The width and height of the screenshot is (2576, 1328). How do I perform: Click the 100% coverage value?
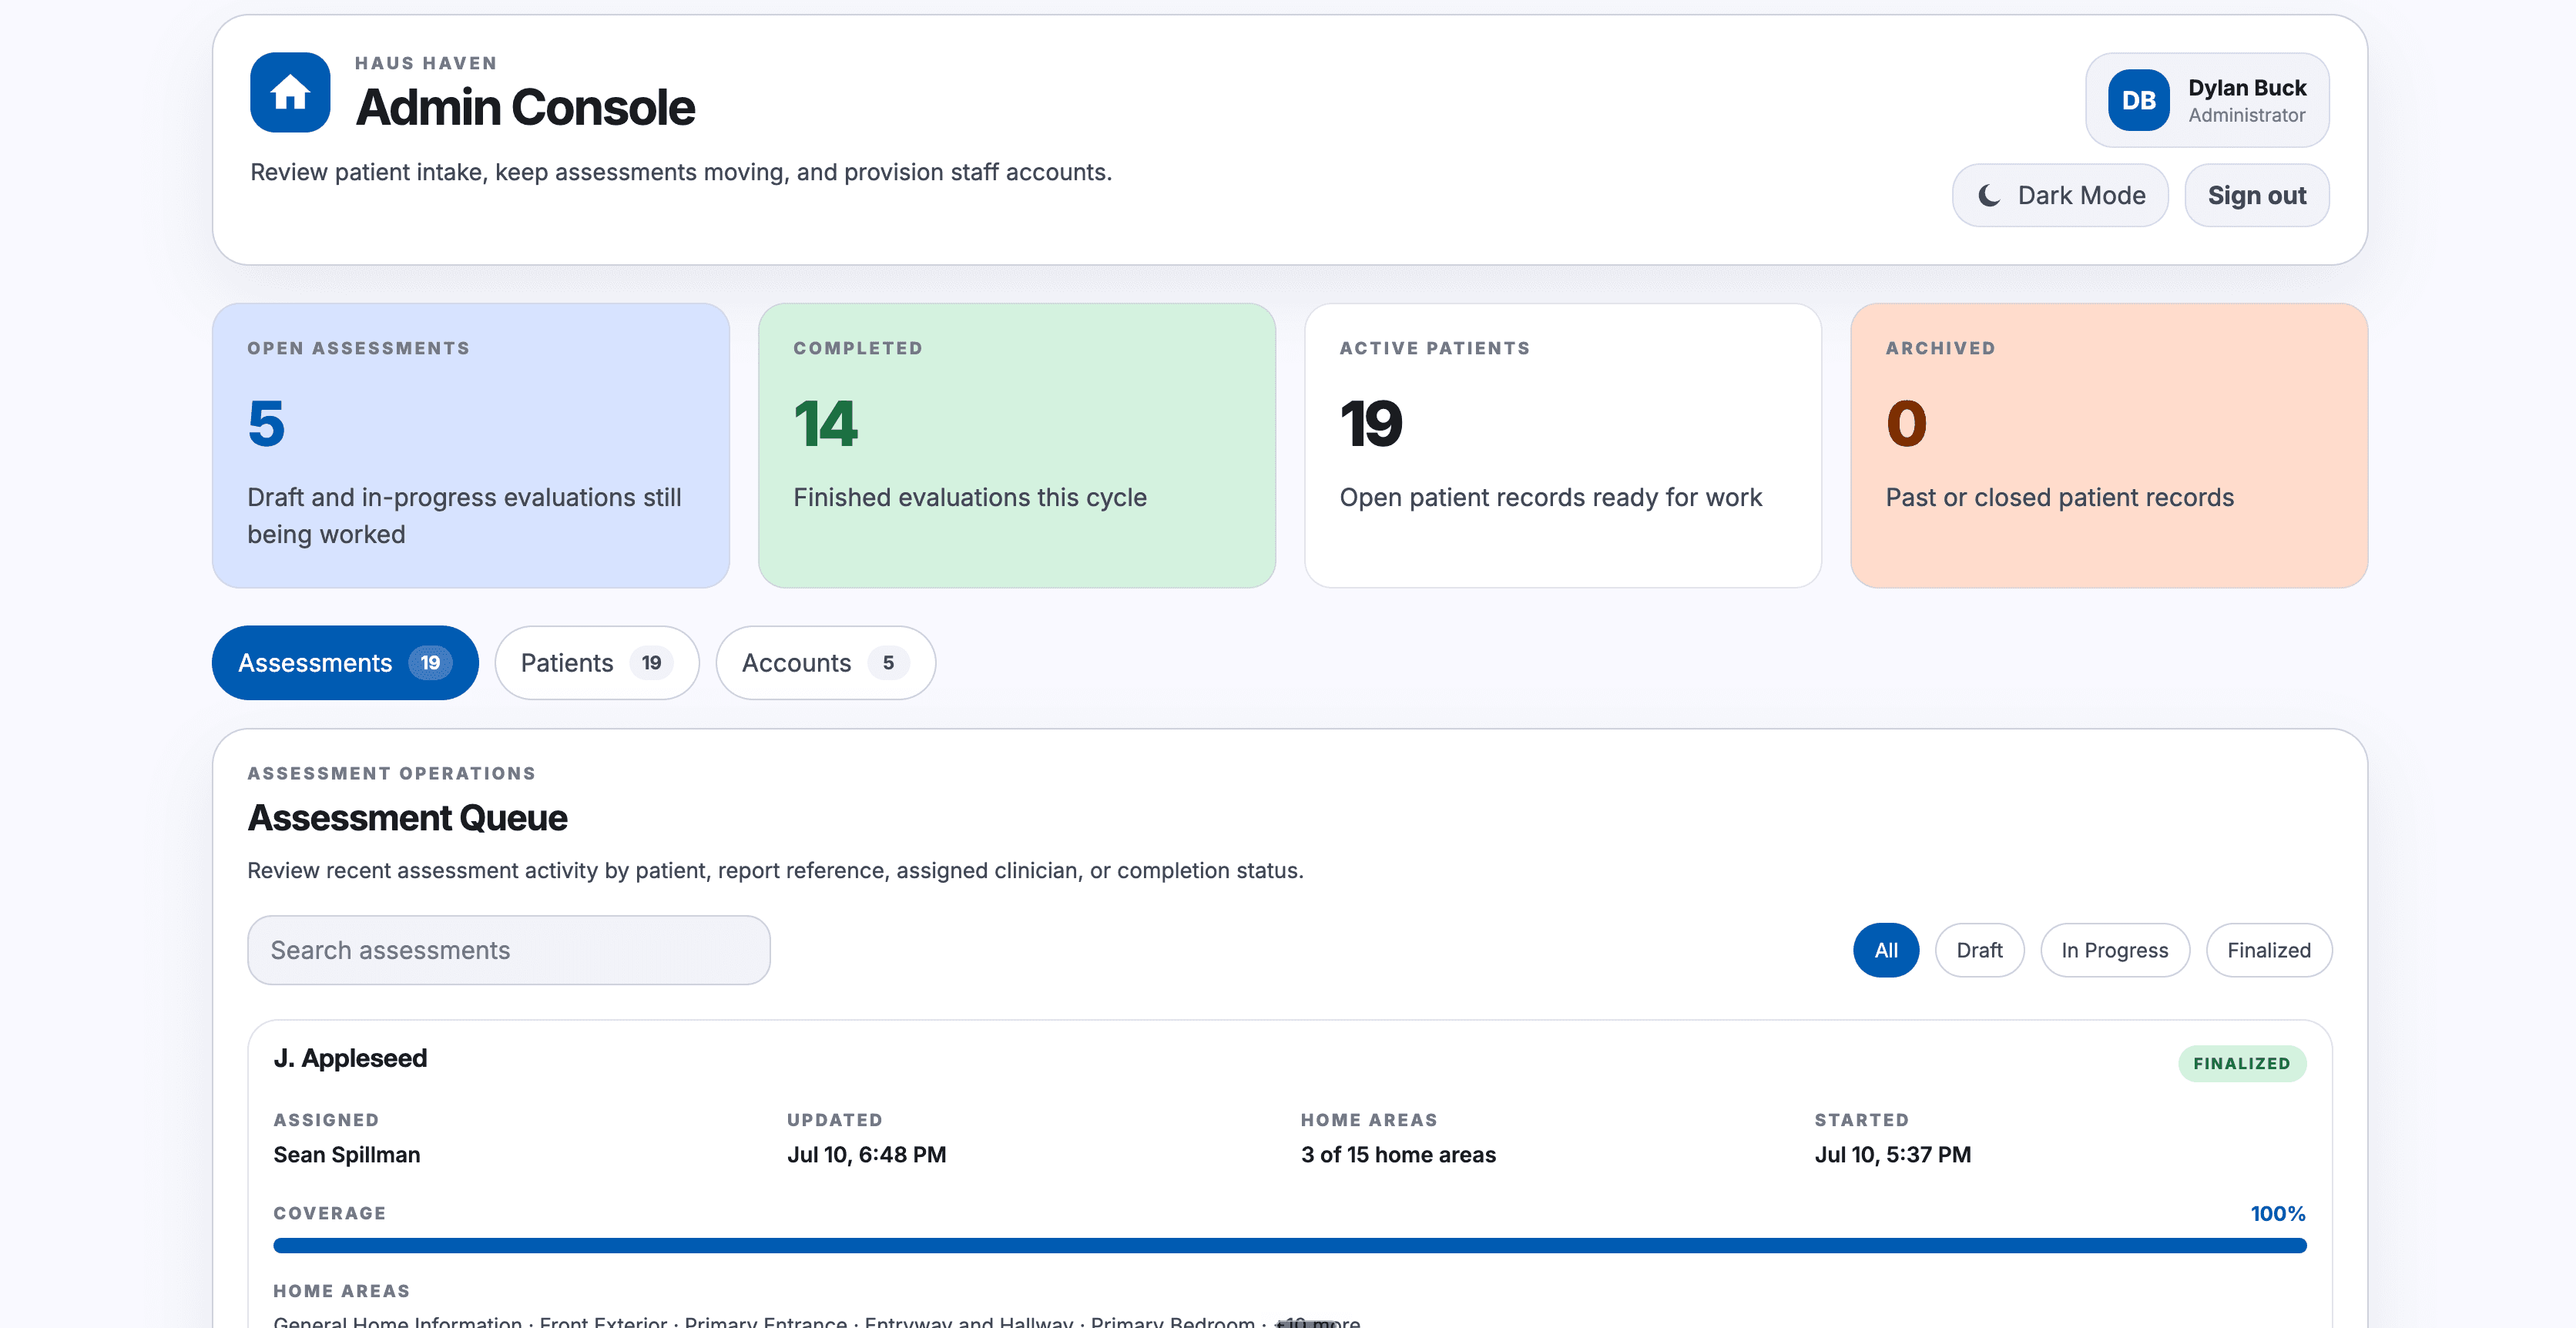pos(2278,1214)
